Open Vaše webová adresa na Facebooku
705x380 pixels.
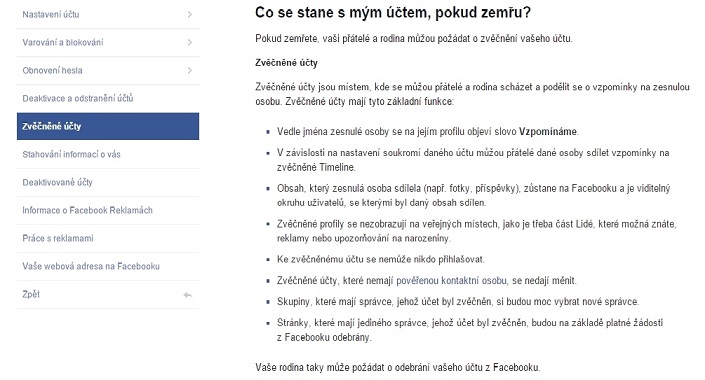(108, 266)
